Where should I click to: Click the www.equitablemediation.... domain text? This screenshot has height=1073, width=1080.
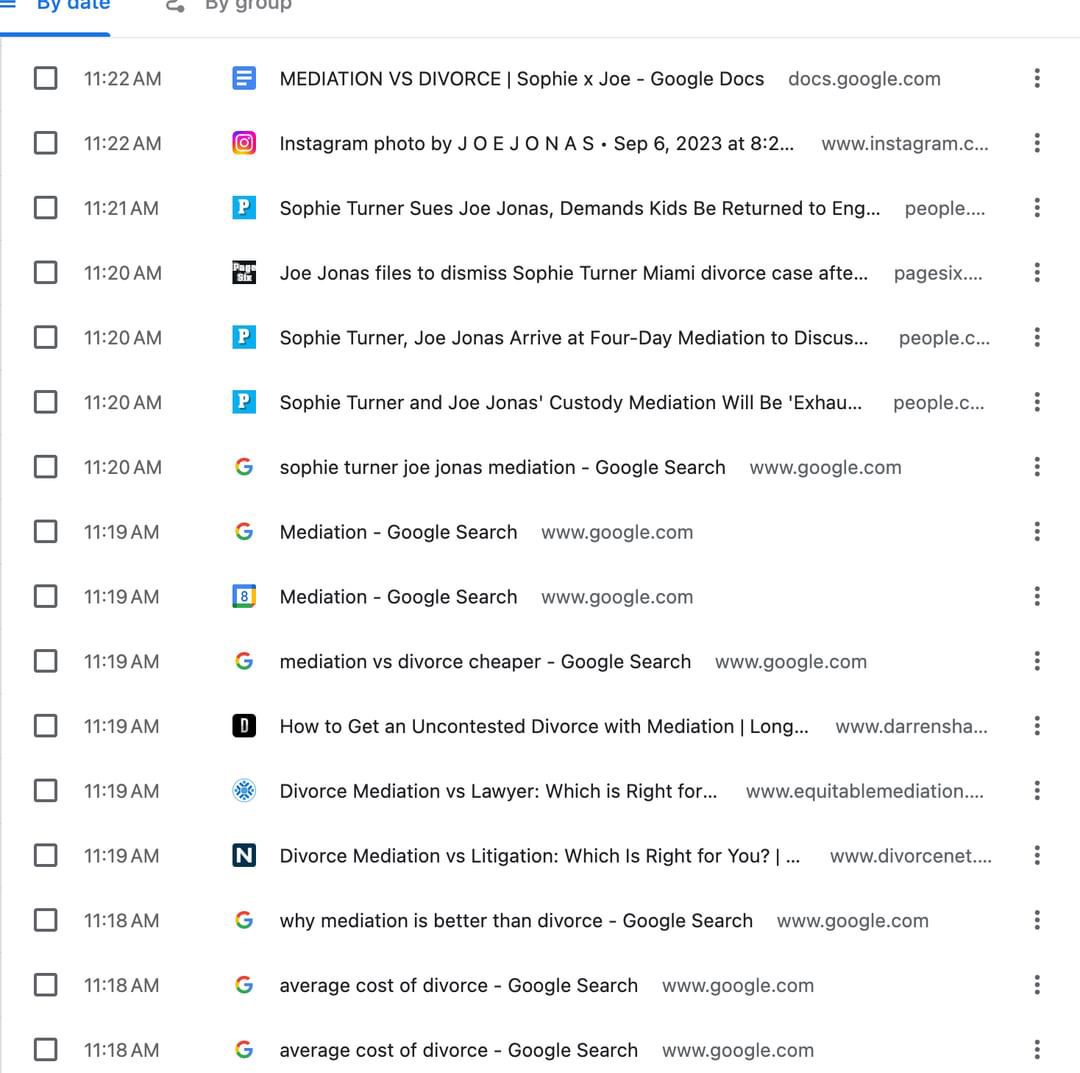point(864,791)
